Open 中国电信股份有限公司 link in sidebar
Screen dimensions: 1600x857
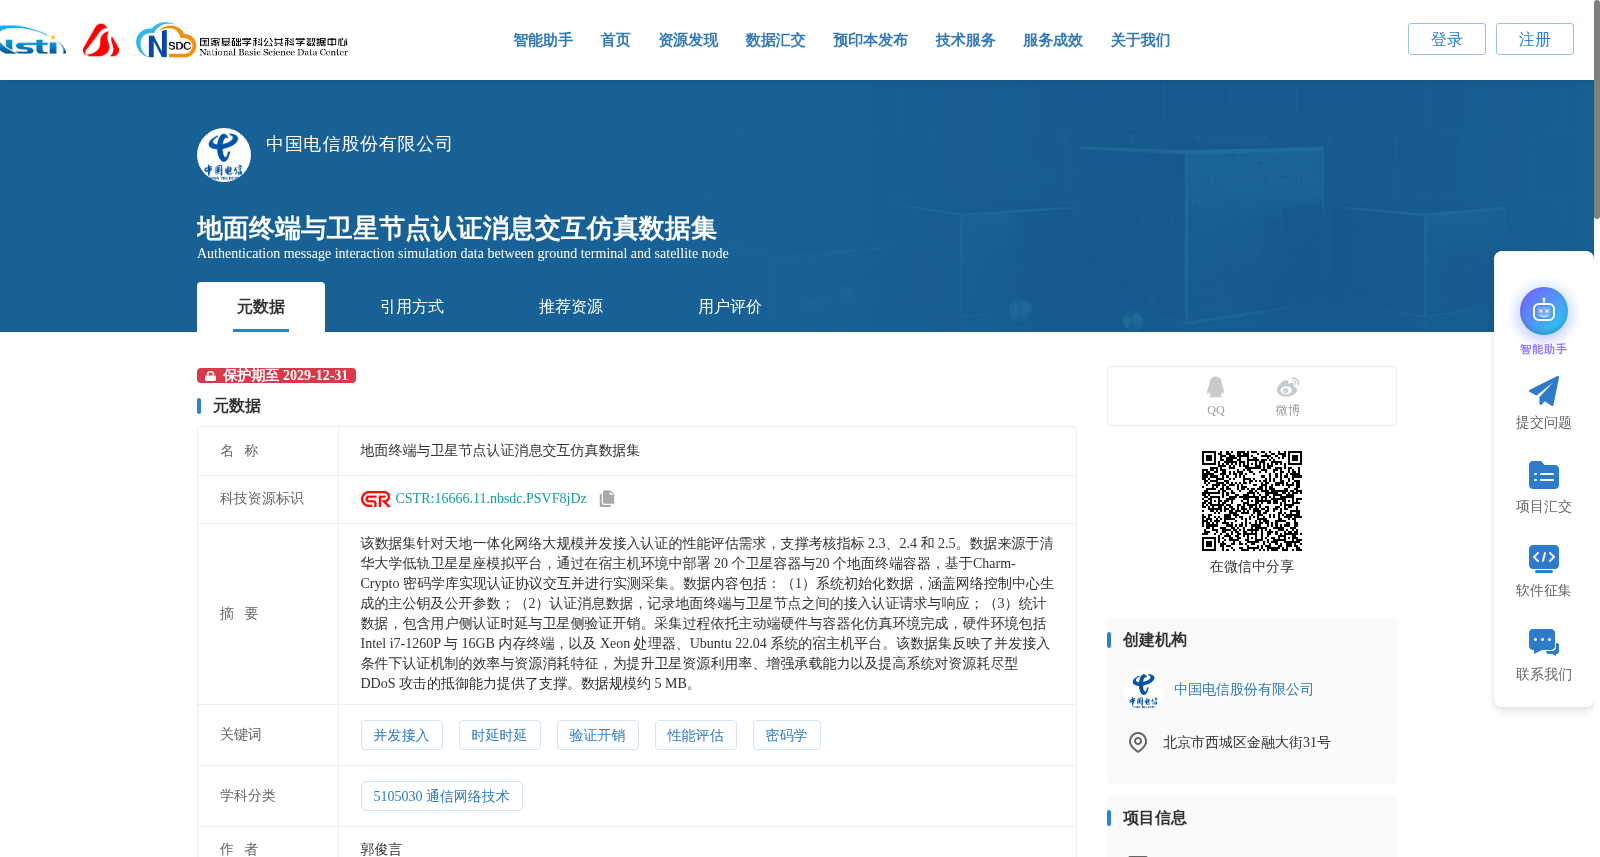(1243, 690)
